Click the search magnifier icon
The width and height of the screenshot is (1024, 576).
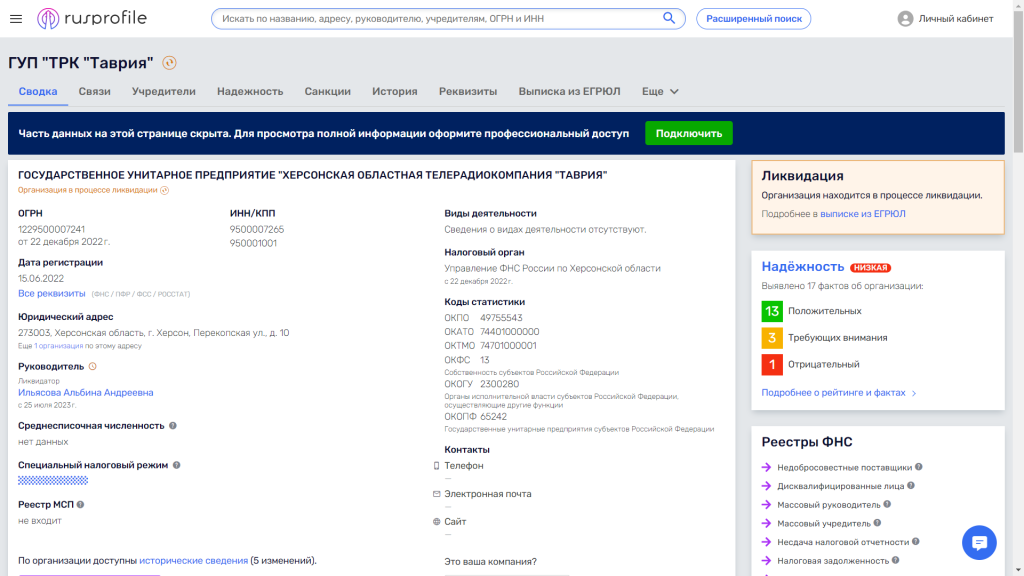pos(669,18)
